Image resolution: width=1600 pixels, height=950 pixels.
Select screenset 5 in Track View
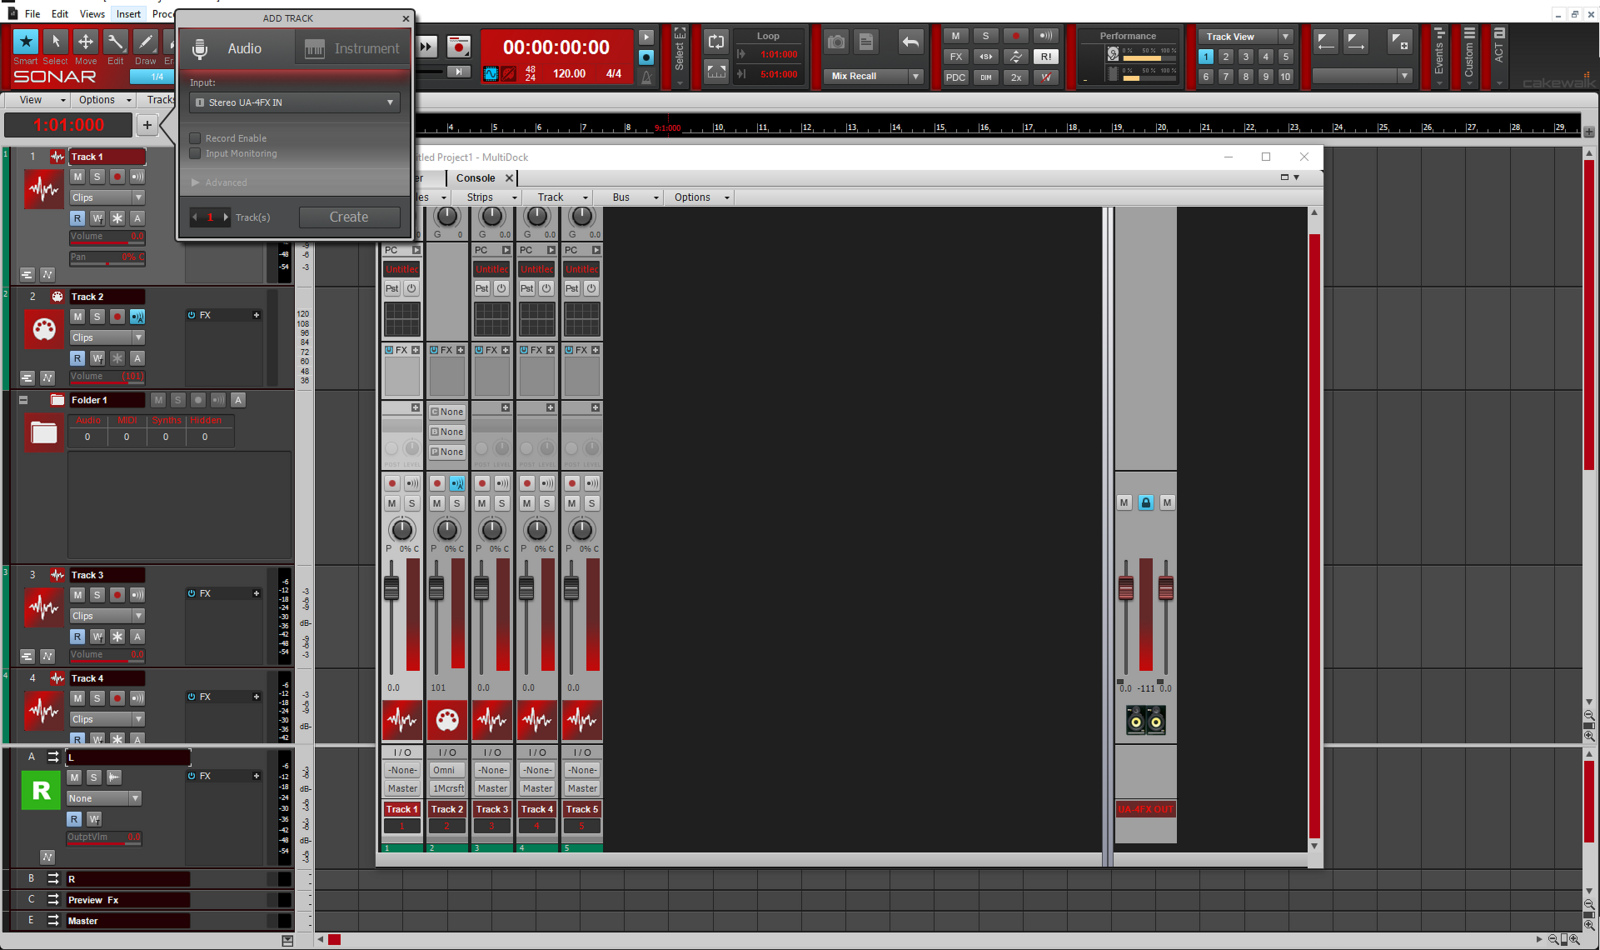pyautogui.click(x=1286, y=57)
